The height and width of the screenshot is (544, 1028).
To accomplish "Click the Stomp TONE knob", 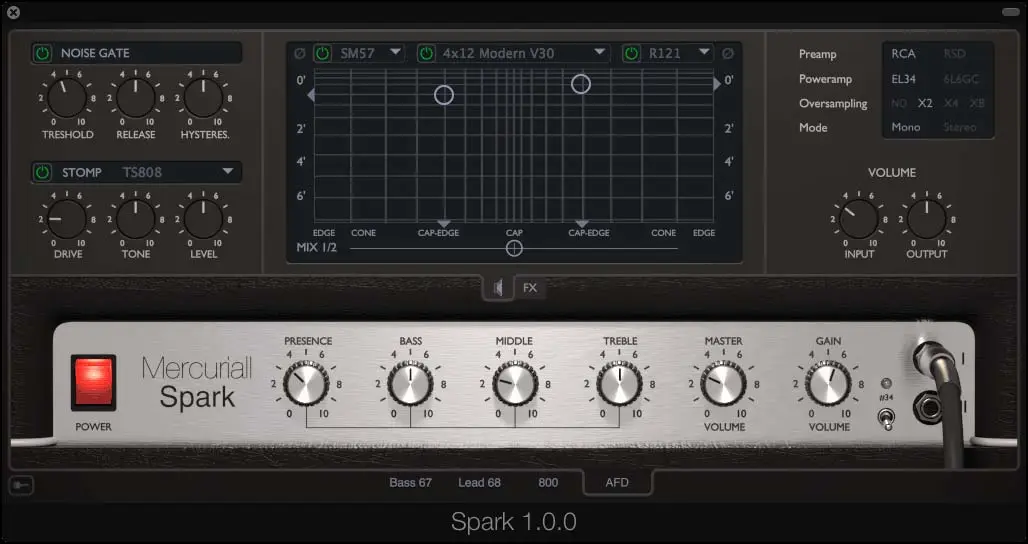I will 135,219.
